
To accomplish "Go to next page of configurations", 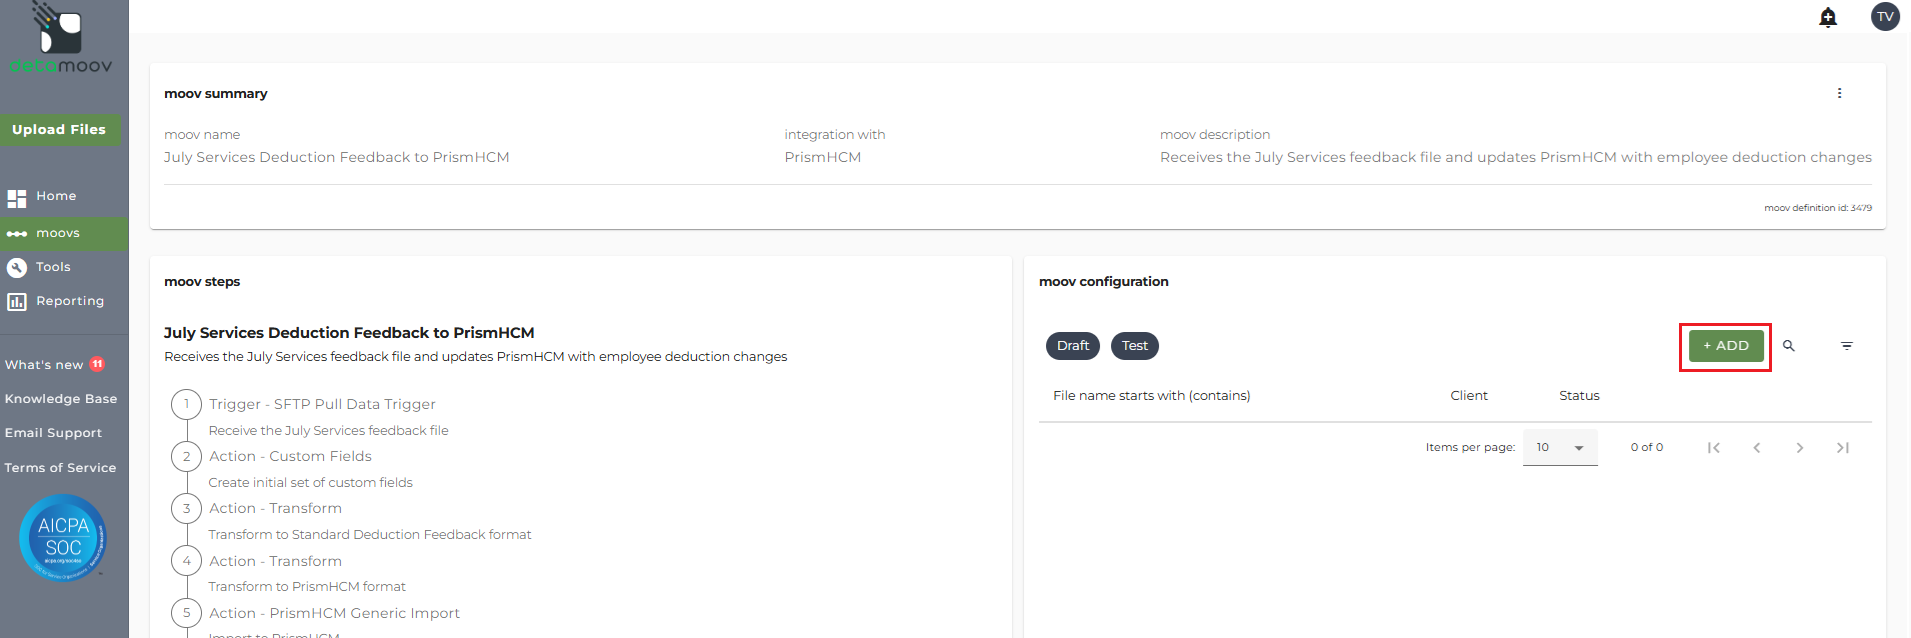I will point(1800,448).
